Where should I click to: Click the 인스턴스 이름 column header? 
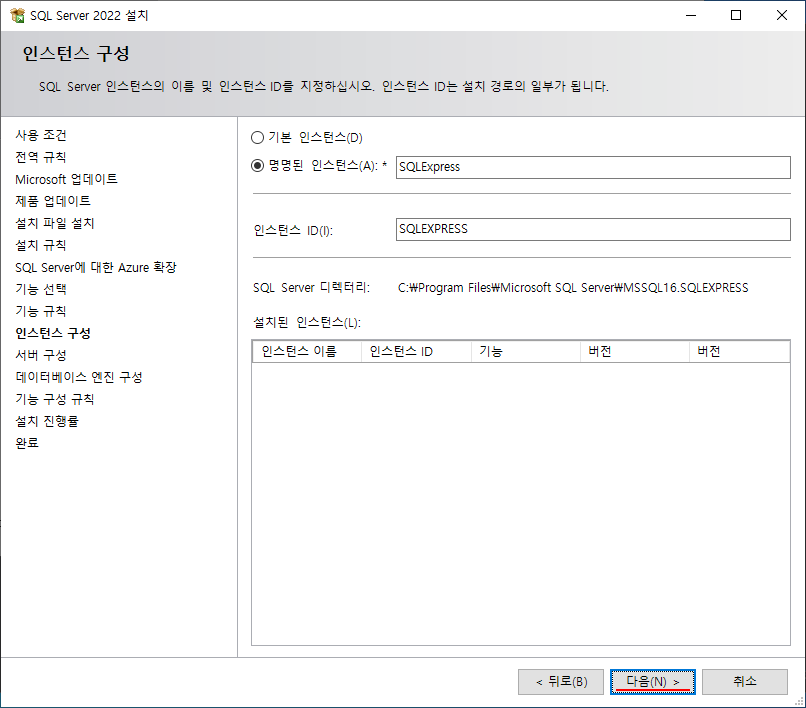(307, 351)
